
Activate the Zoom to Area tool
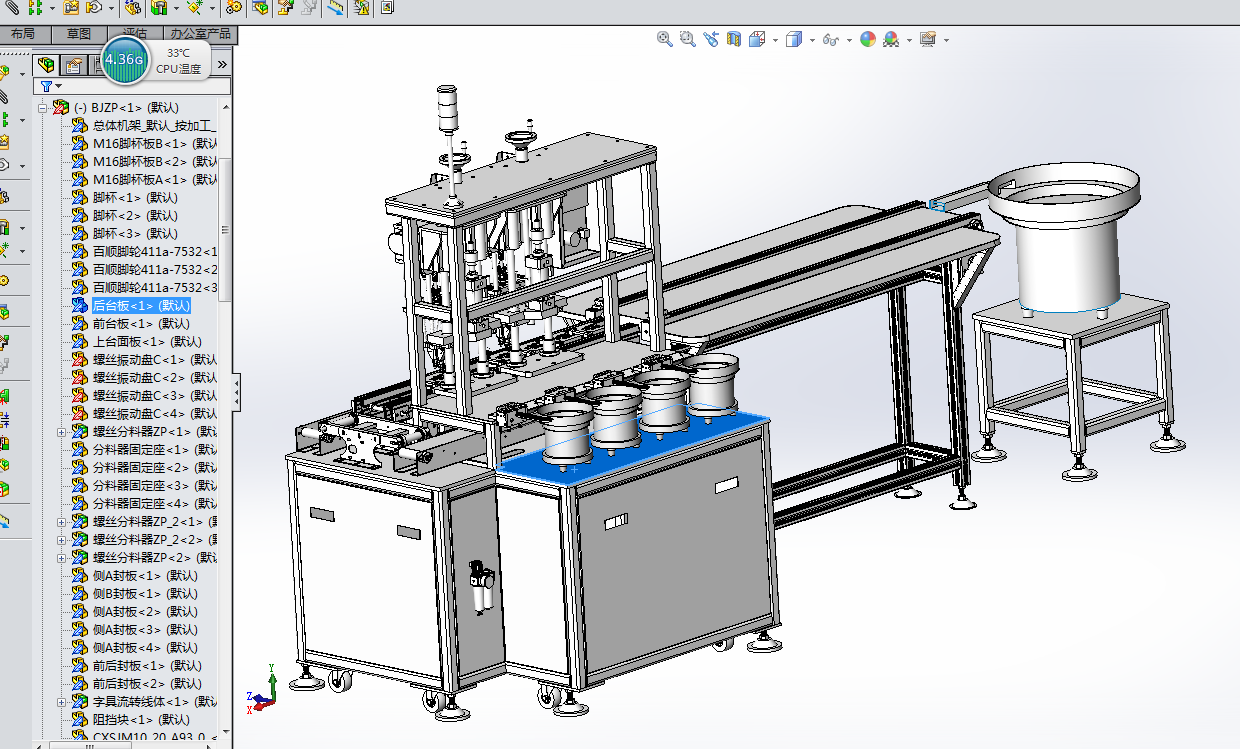(x=687, y=39)
